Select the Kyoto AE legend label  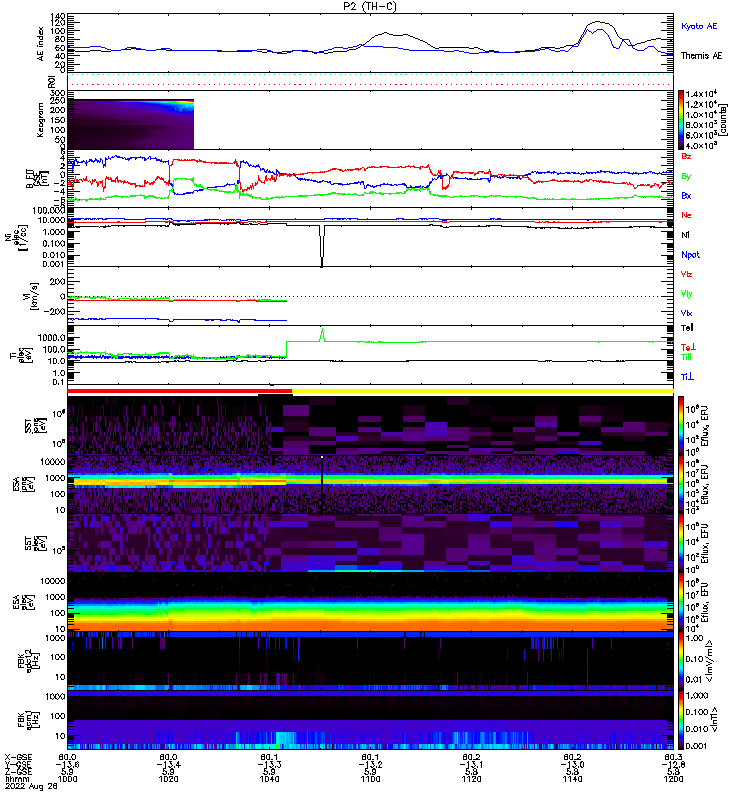tap(699, 26)
